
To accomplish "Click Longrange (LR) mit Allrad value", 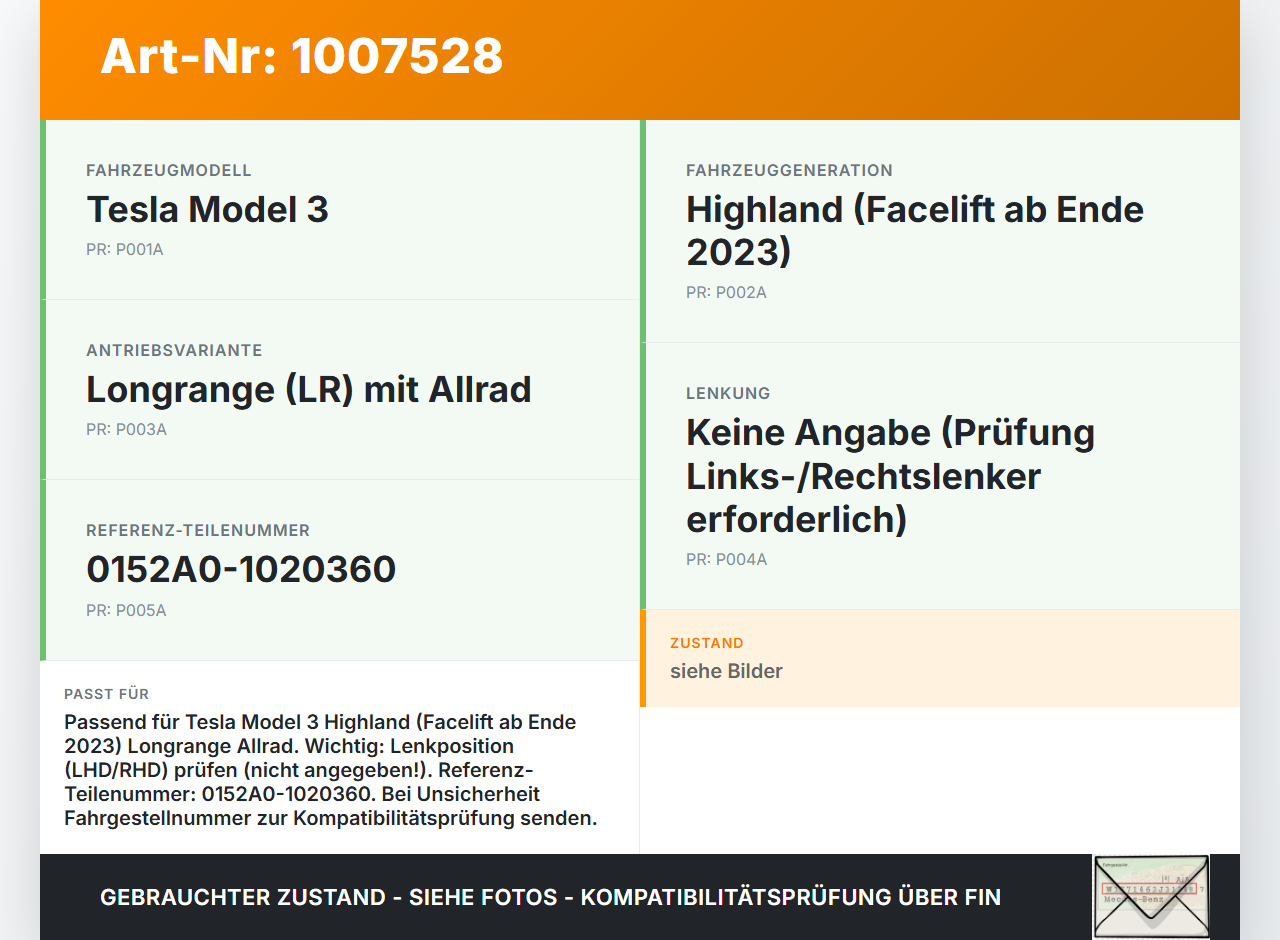I will coord(309,389).
